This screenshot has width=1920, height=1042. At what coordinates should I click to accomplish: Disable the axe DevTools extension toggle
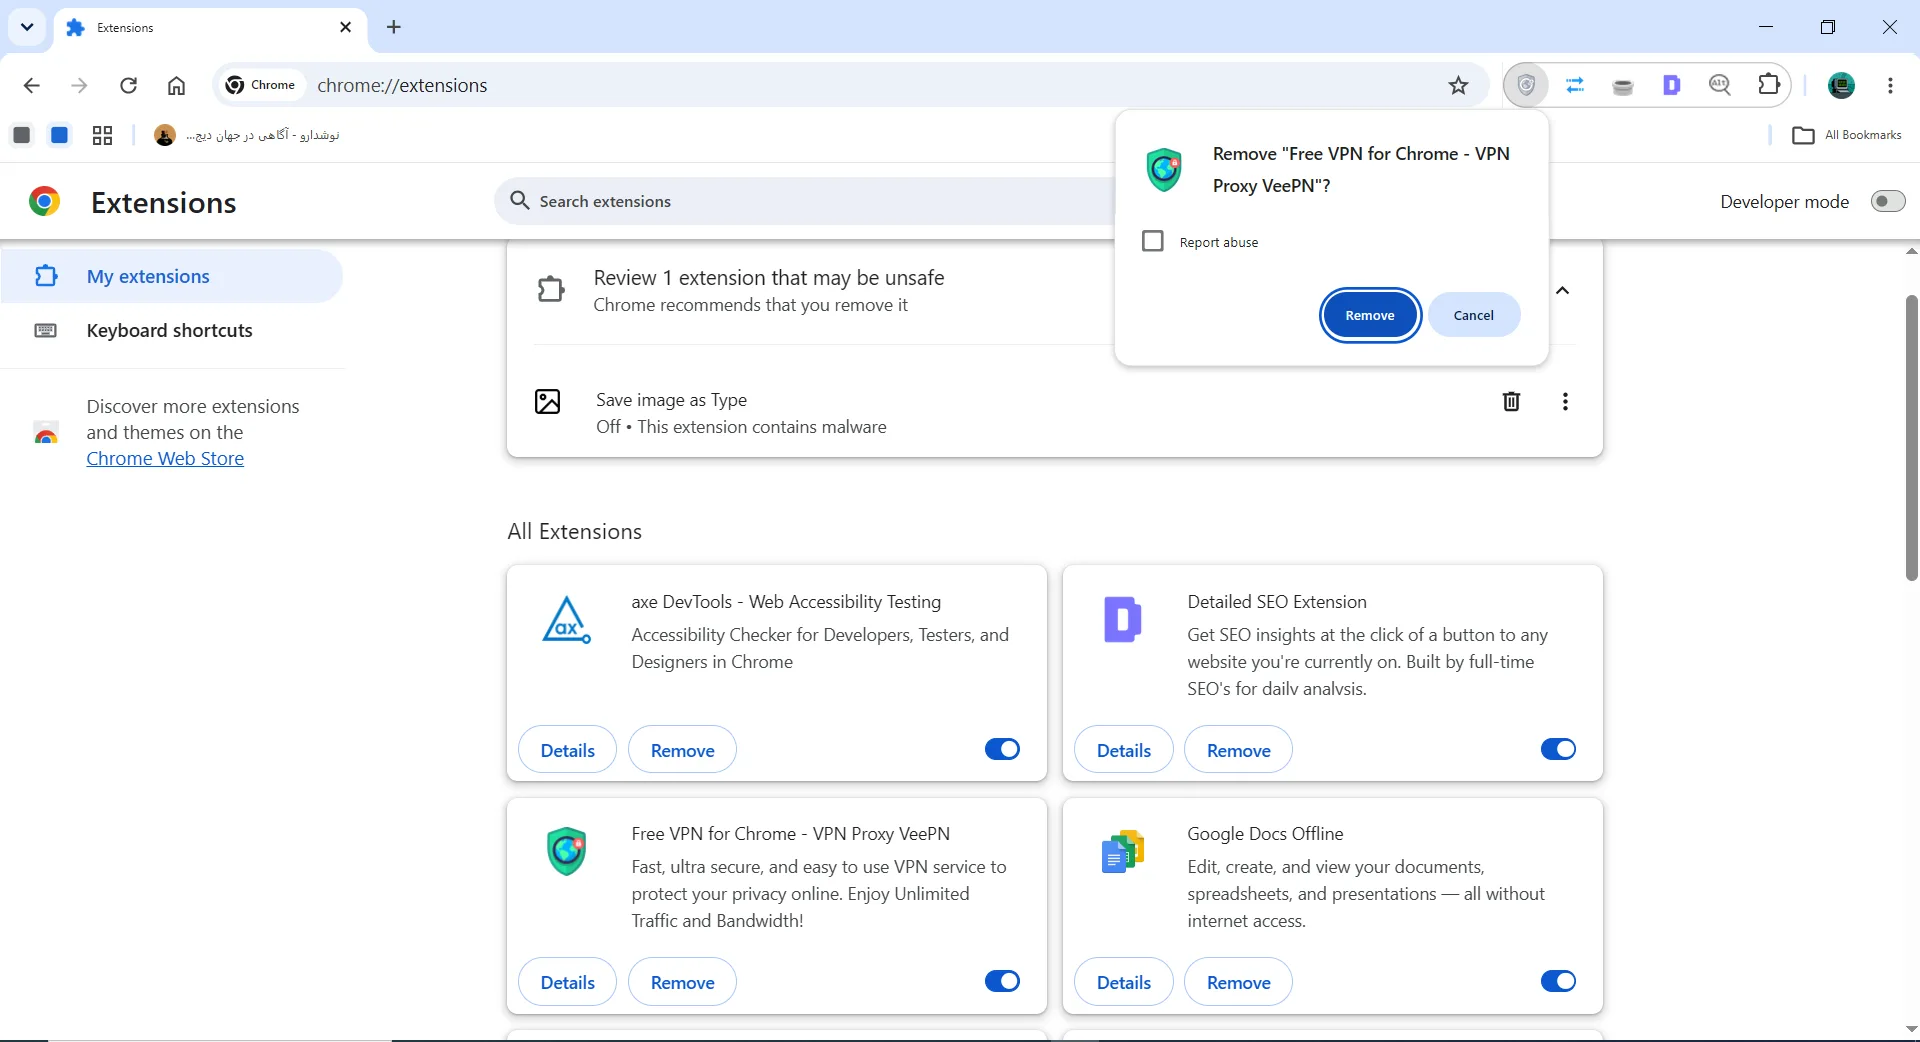1002,749
